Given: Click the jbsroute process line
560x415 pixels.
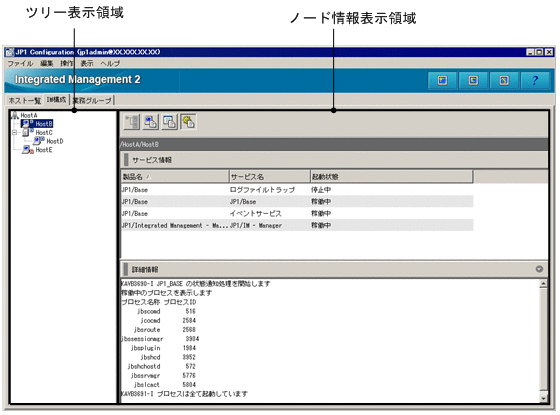Looking at the screenshot, I should coord(165,329).
